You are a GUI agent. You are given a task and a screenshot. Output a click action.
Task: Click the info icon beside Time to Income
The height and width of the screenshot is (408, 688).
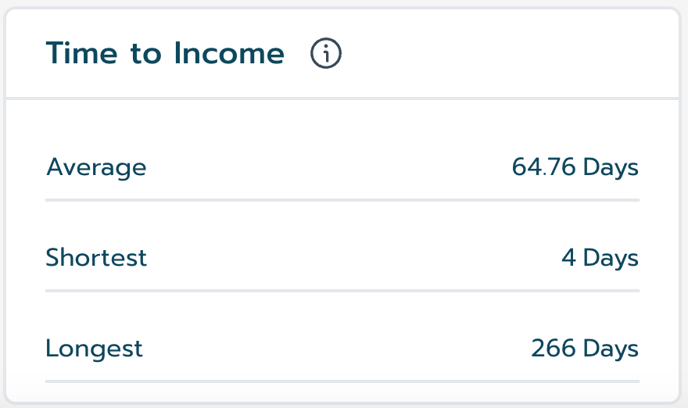(326, 53)
